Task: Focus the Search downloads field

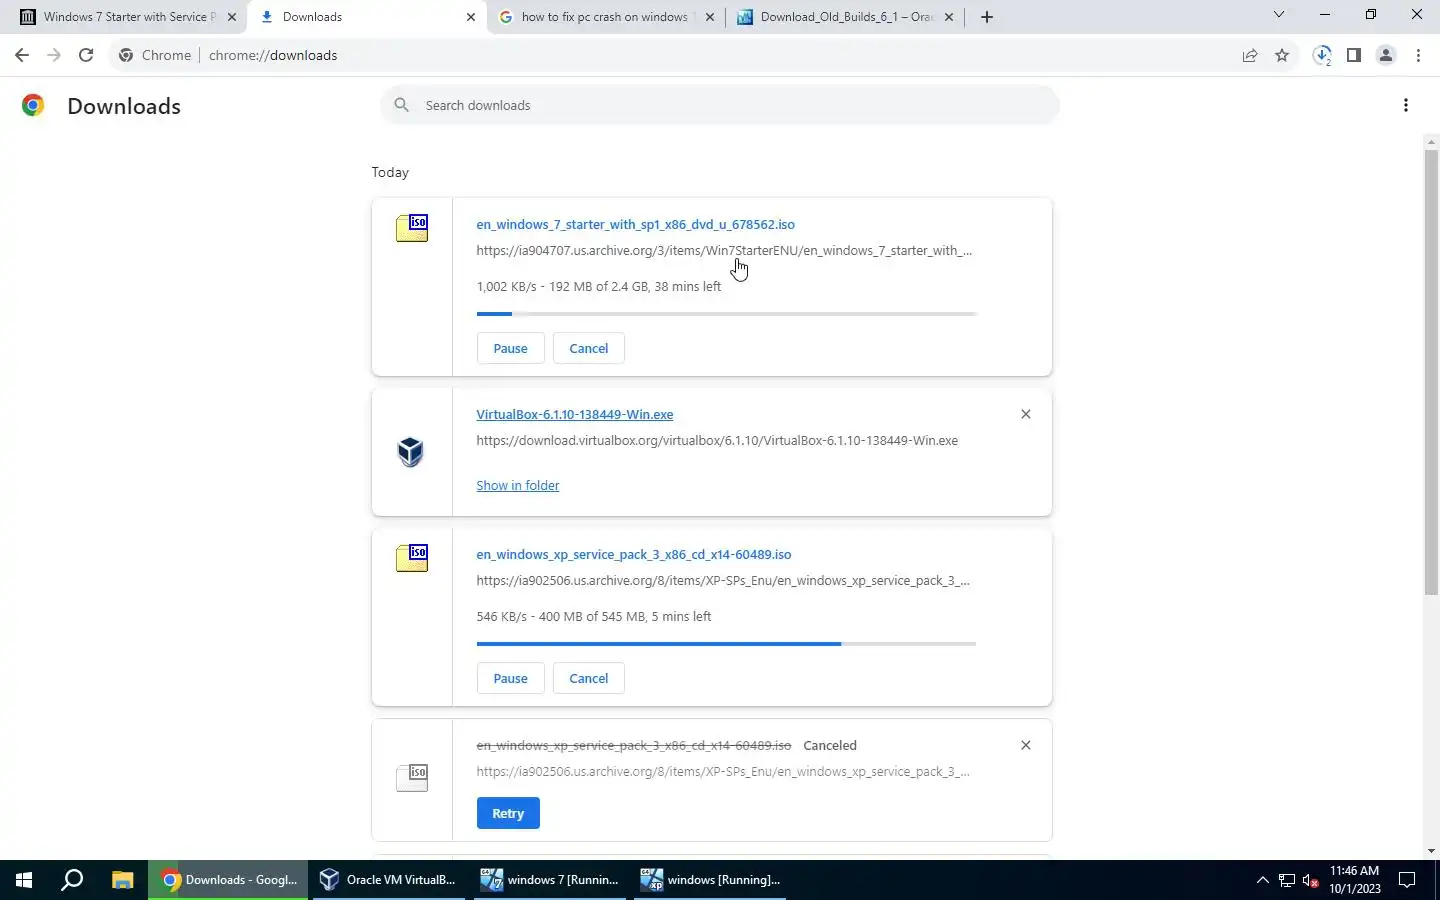Action: pos(719,105)
